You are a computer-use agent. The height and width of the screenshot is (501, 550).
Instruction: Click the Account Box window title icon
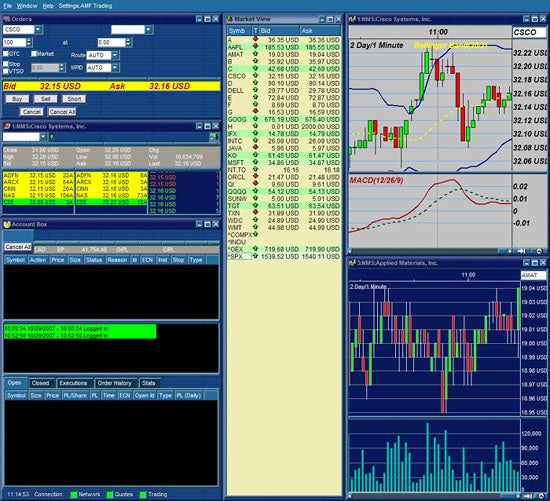point(7,224)
